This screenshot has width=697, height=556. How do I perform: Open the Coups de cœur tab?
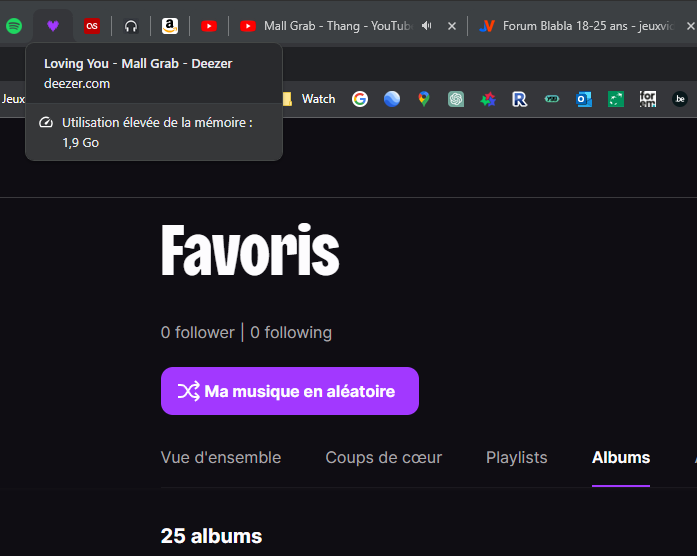pos(384,457)
